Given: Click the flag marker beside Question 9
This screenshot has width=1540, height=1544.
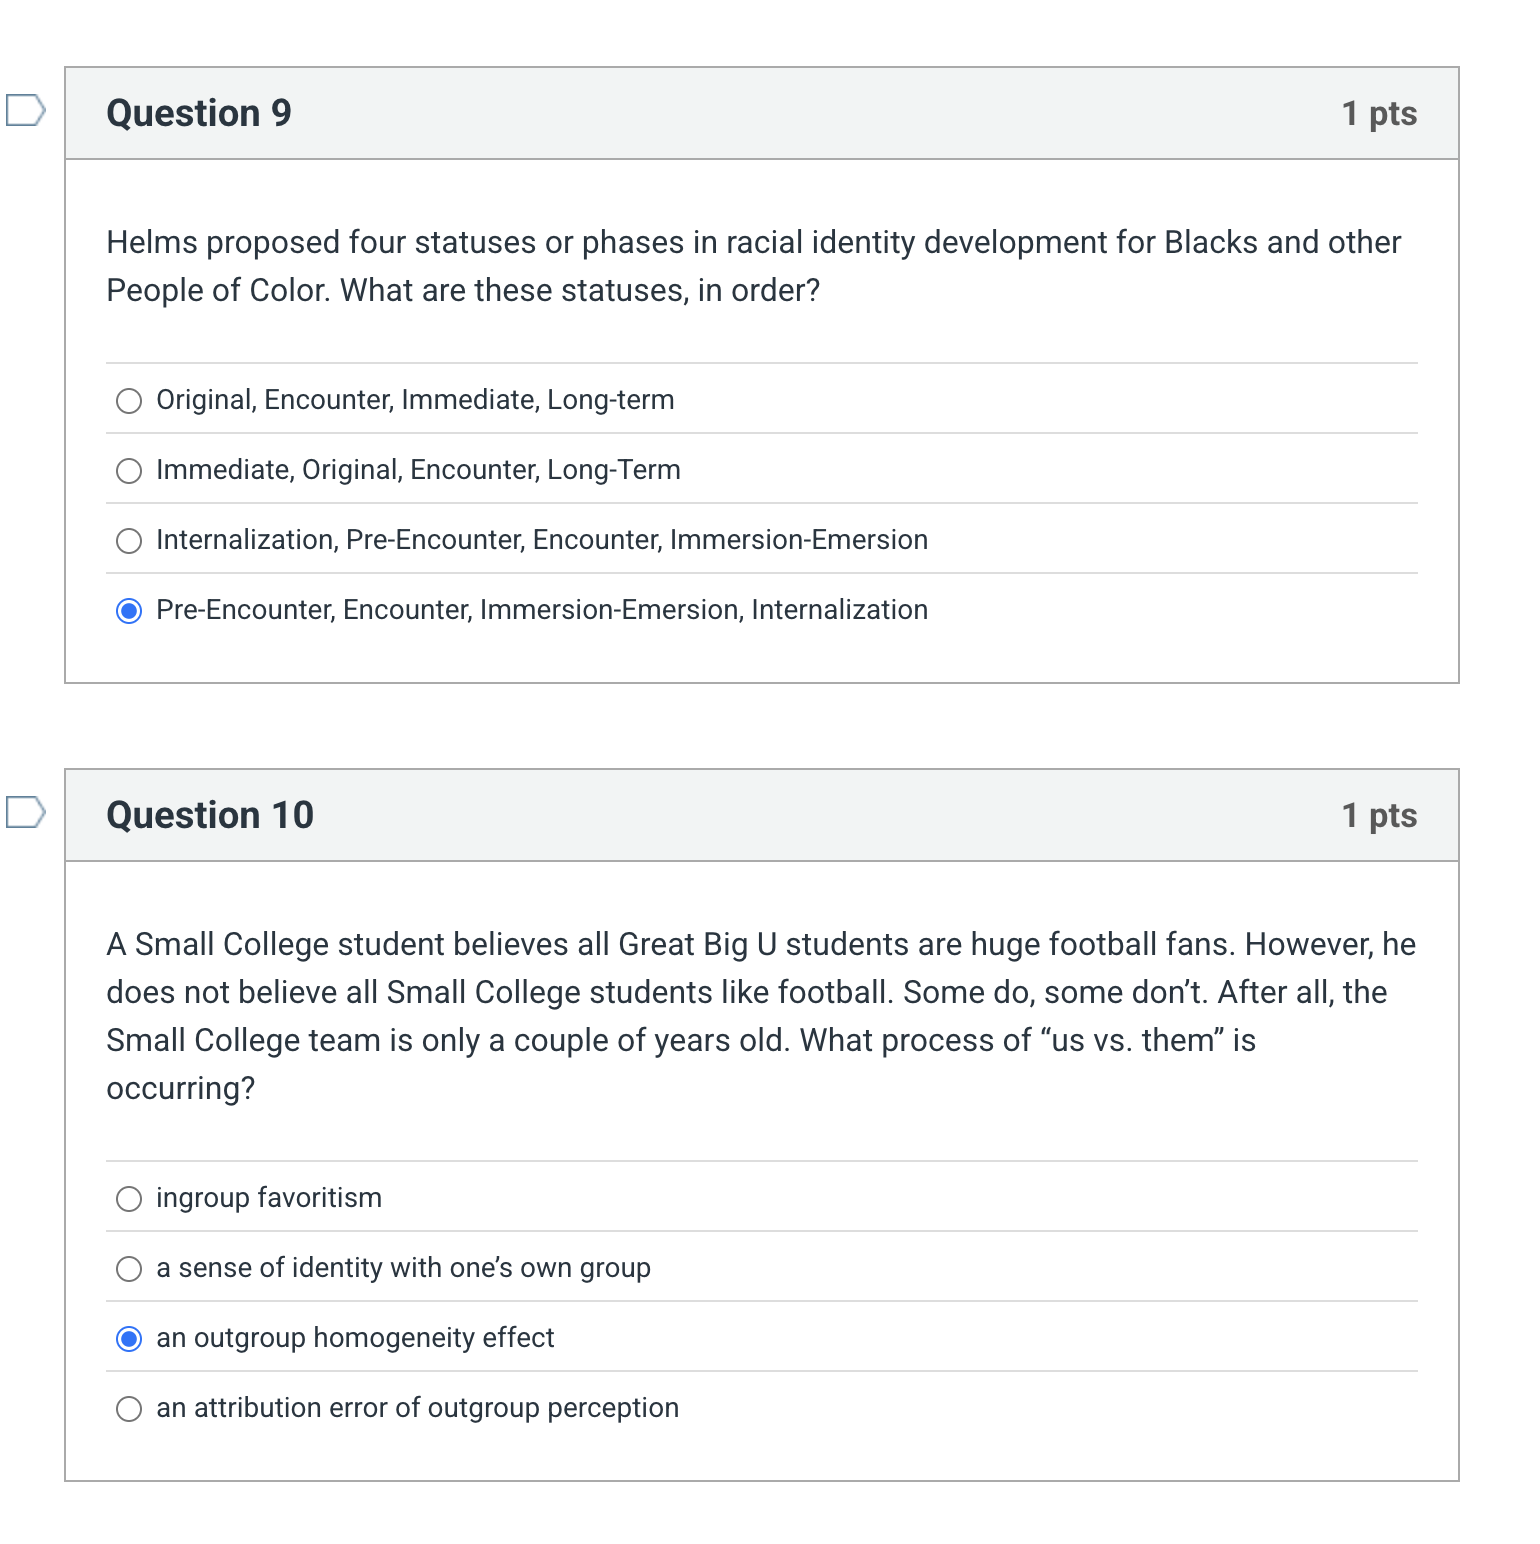Looking at the screenshot, I should tap(22, 113).
